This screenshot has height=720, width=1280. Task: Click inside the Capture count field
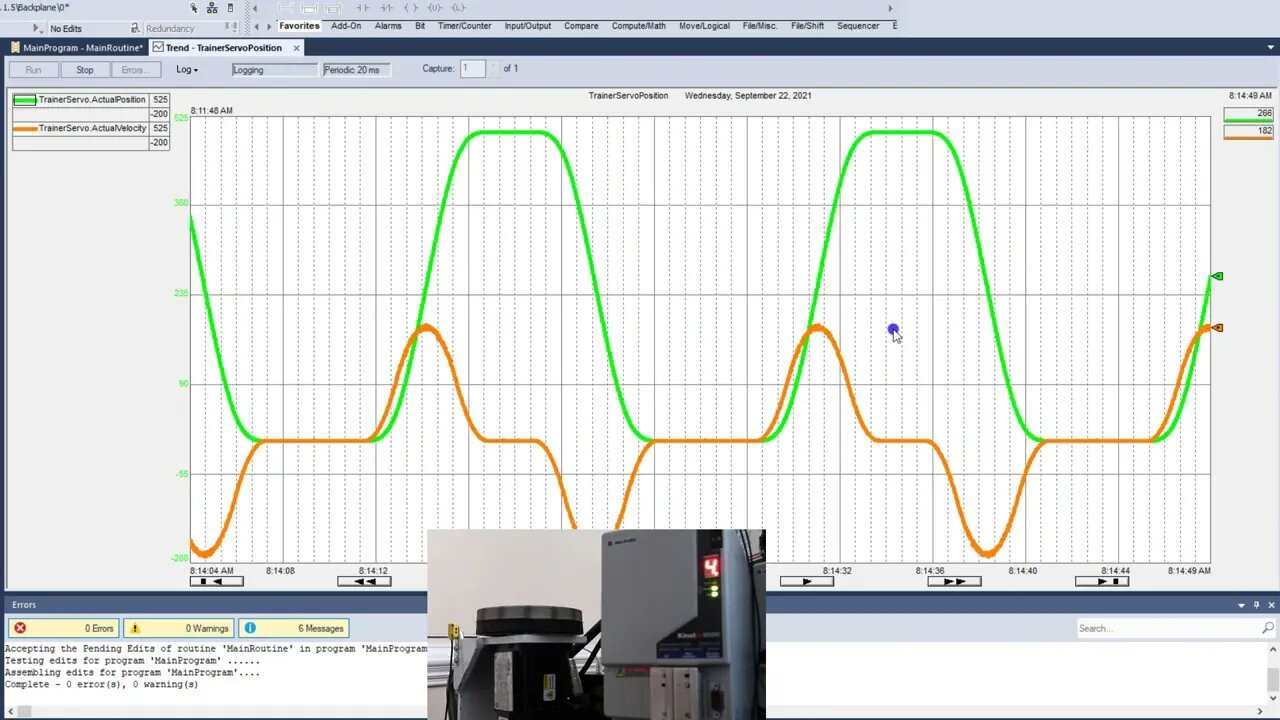coord(471,68)
